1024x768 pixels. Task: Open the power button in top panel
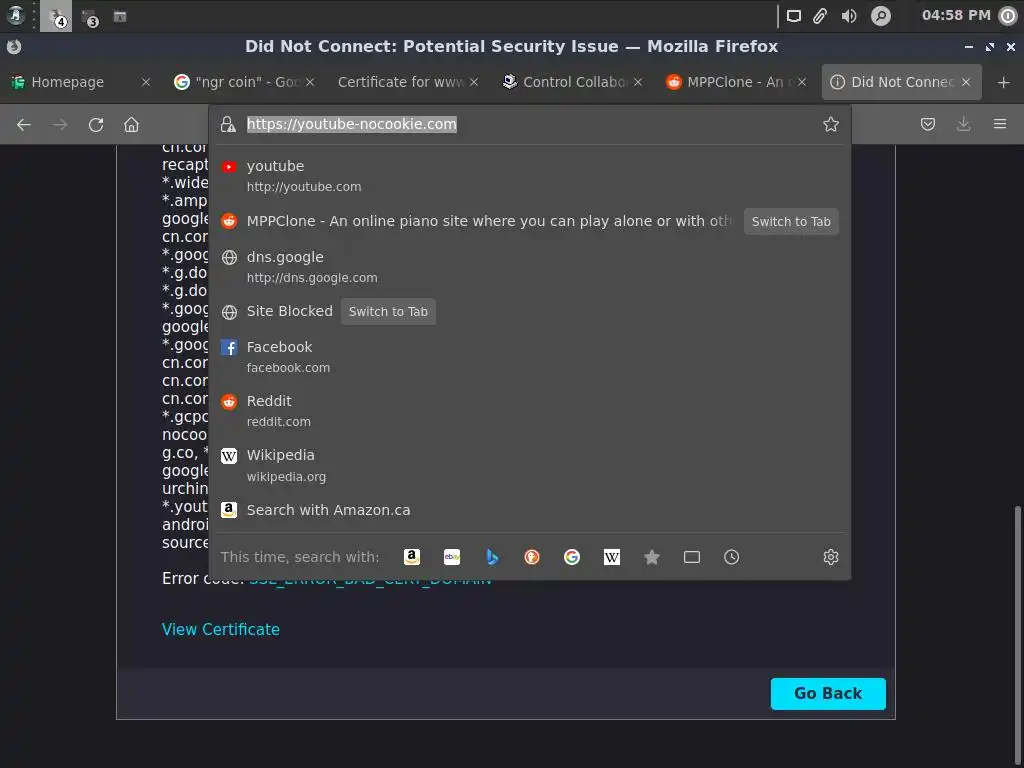(1008, 16)
